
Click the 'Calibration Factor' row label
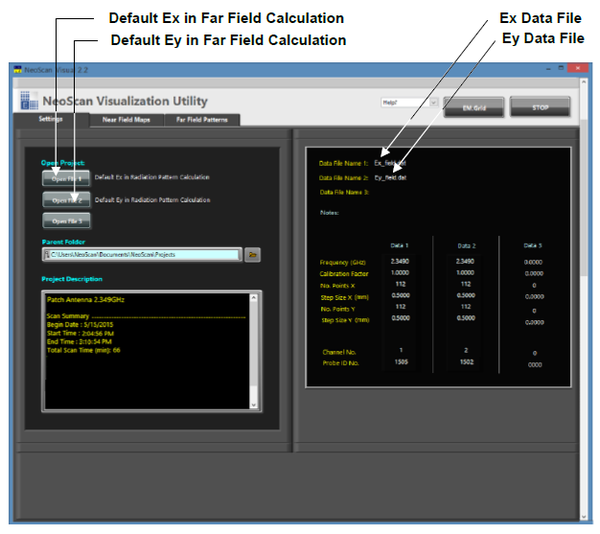344,274
